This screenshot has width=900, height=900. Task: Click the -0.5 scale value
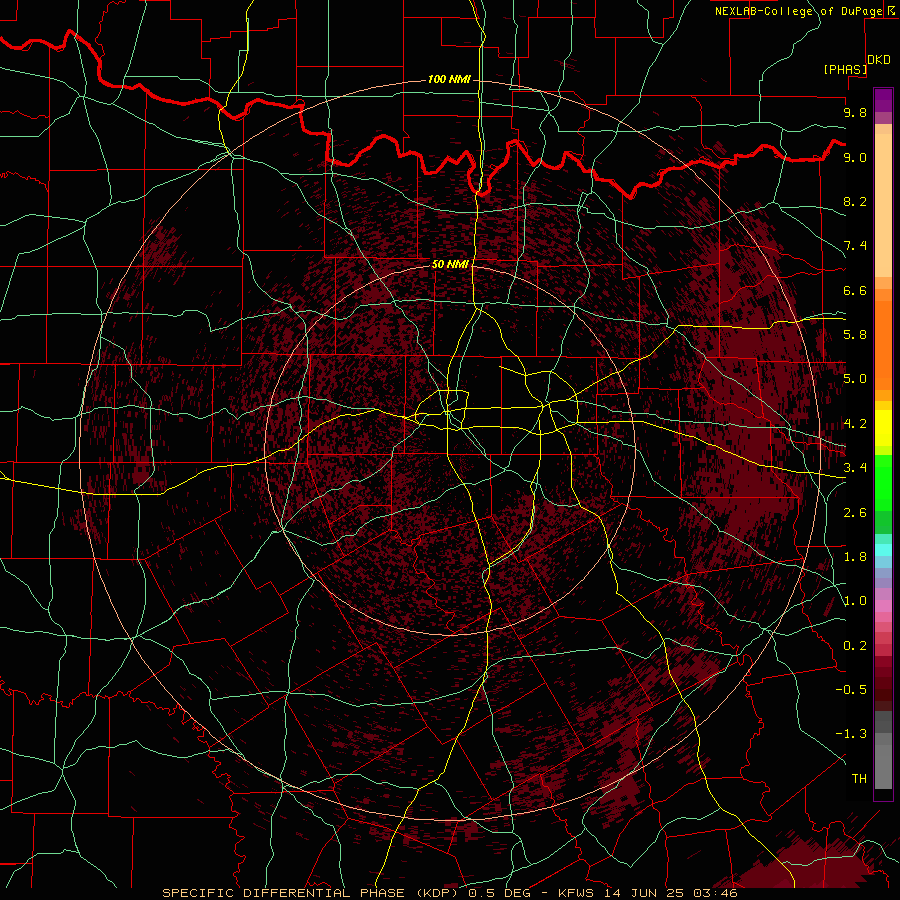[851, 690]
